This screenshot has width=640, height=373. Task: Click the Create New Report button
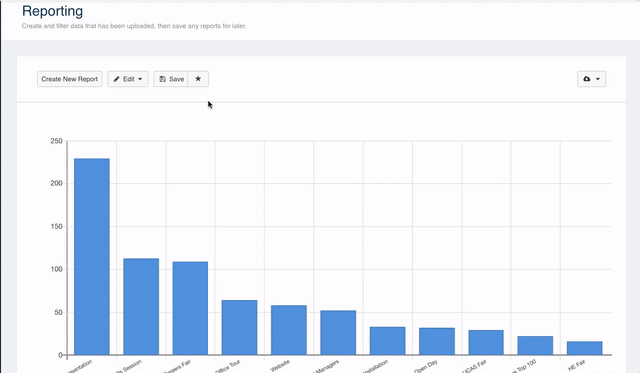pyautogui.click(x=69, y=79)
